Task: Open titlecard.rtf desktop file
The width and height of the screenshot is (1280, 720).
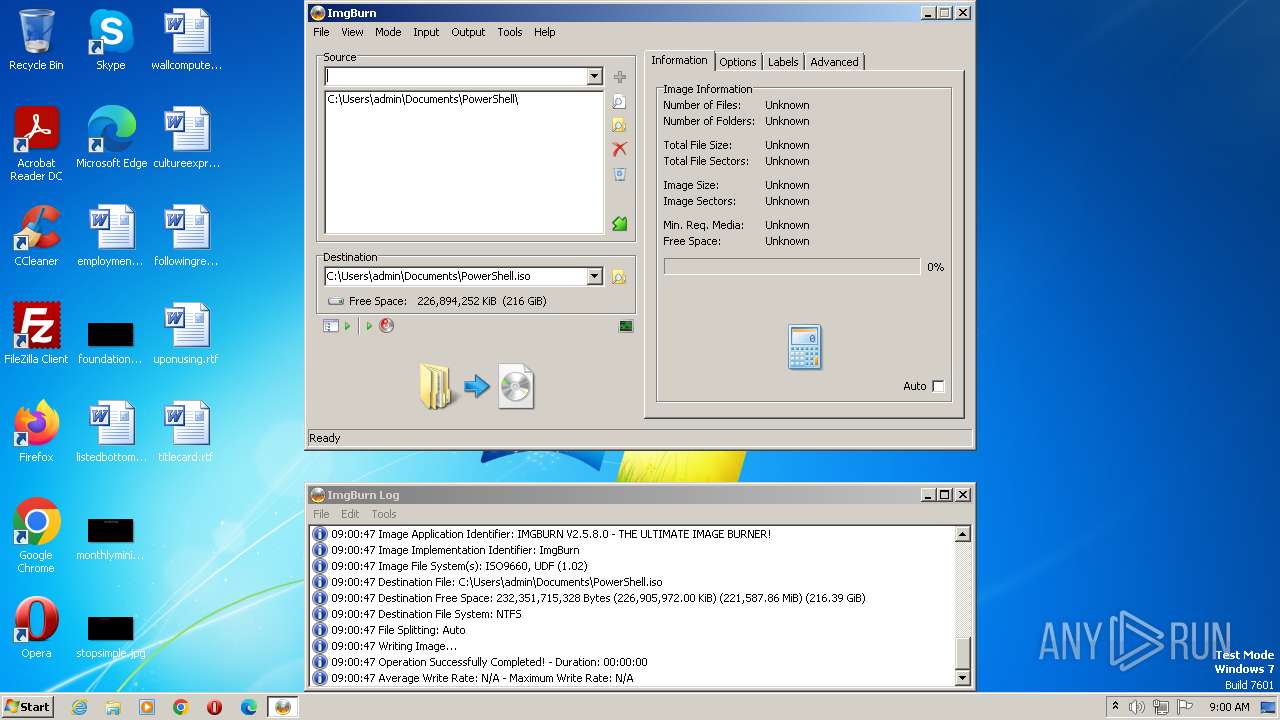Action: 186,432
